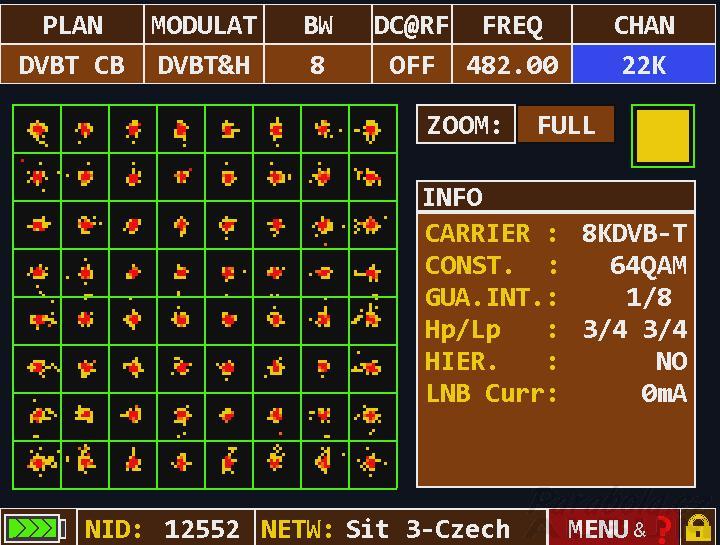The width and height of the screenshot is (720, 545).
Task: Click the yellow zoom quadrant indicator square
Action: click(663, 136)
